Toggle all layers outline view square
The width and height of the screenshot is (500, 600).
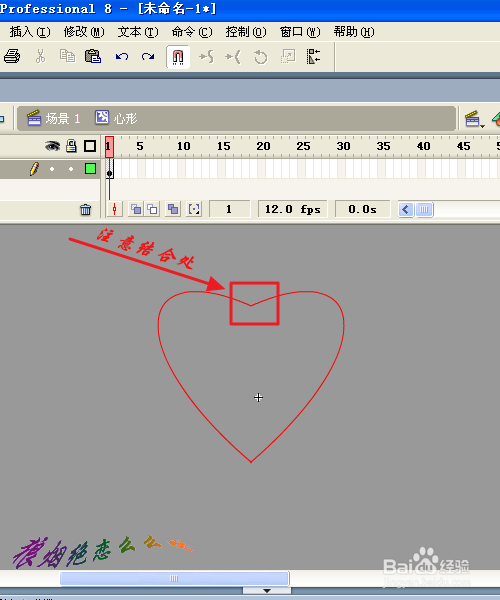coord(90,146)
